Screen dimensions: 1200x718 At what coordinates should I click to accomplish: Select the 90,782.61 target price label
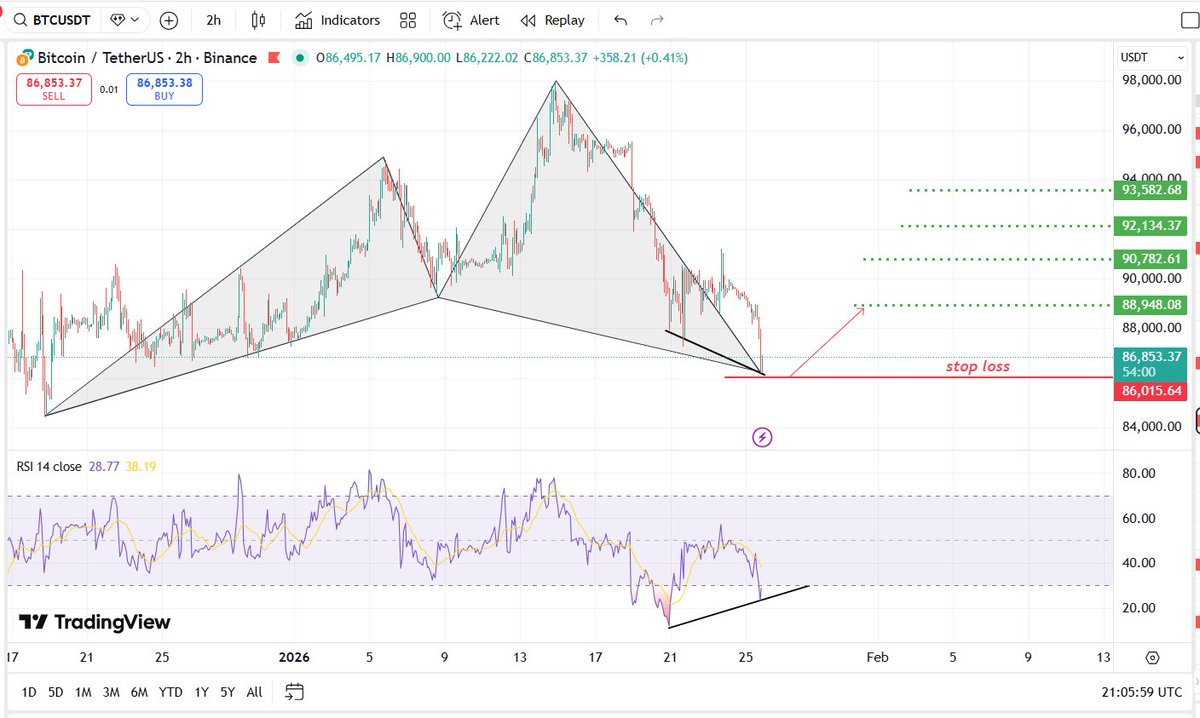tap(1150, 259)
